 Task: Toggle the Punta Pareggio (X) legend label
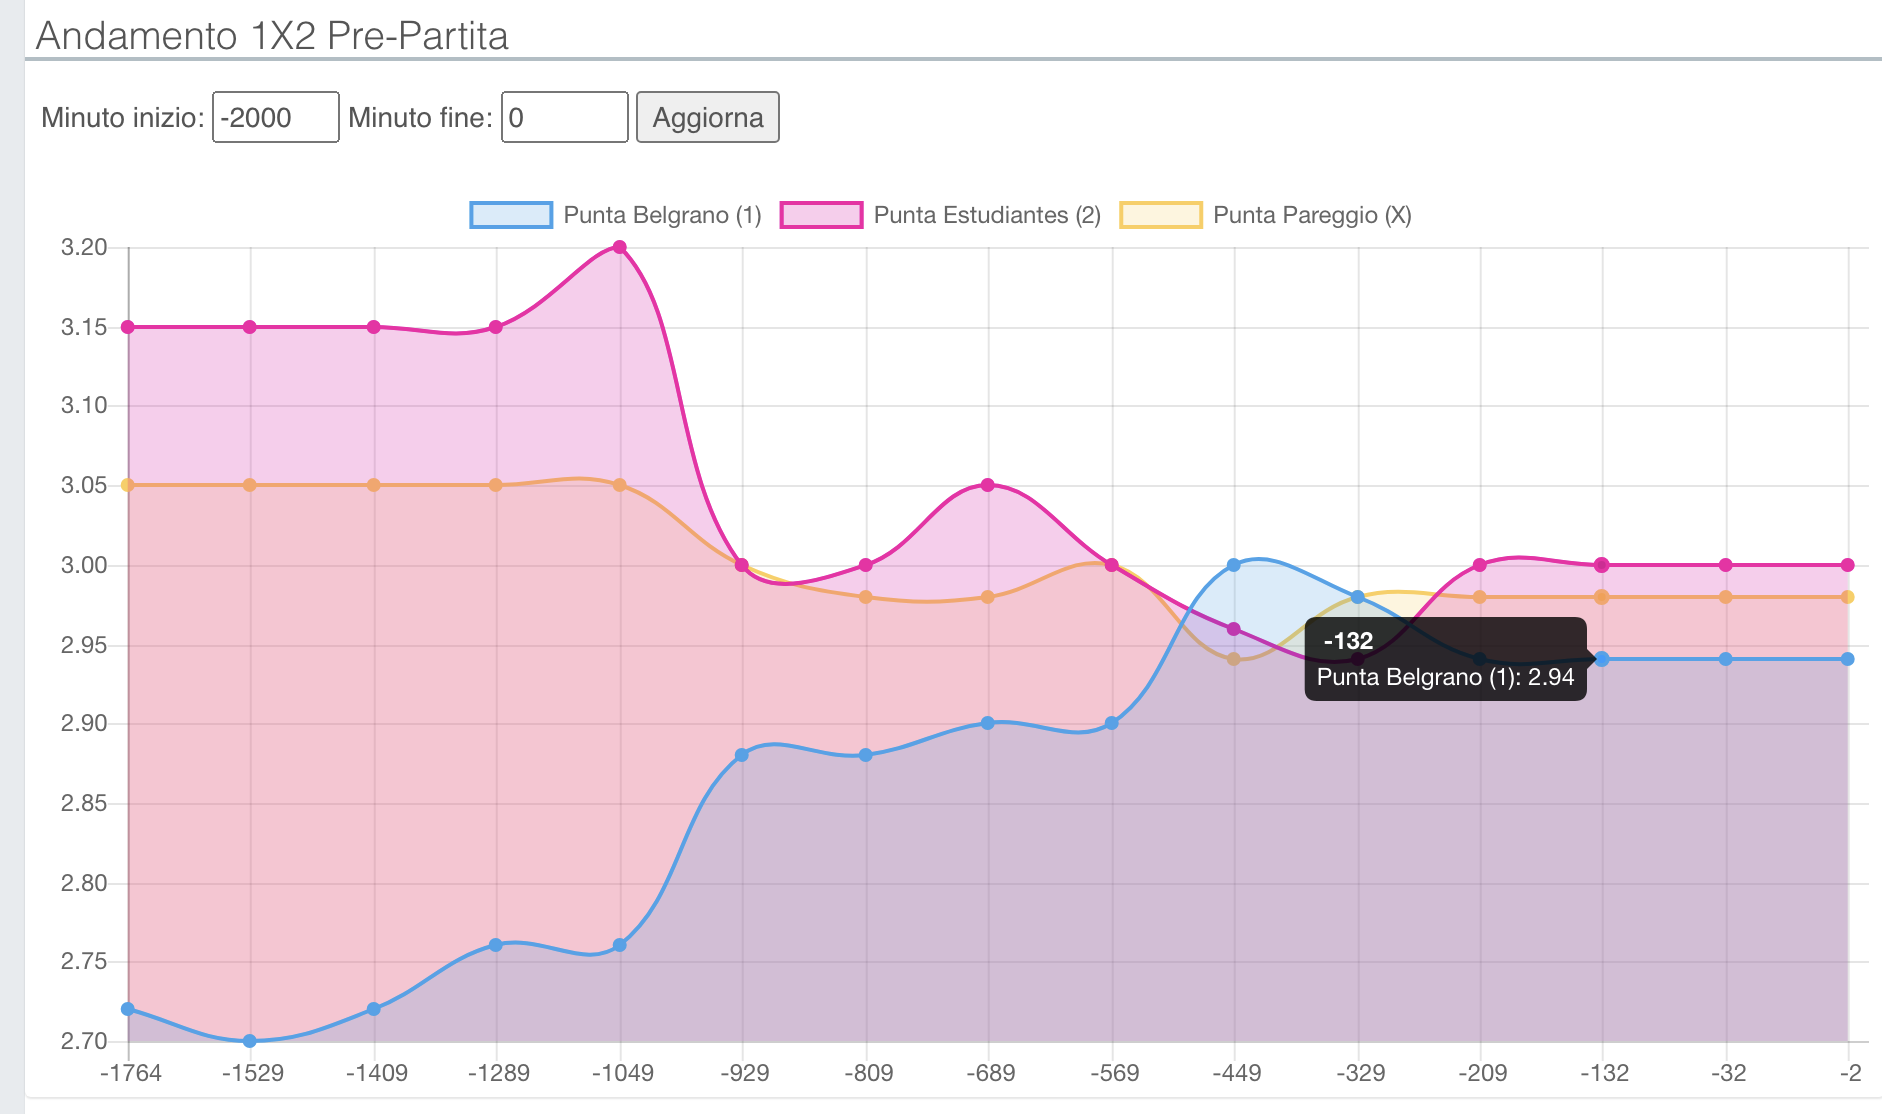(1311, 215)
